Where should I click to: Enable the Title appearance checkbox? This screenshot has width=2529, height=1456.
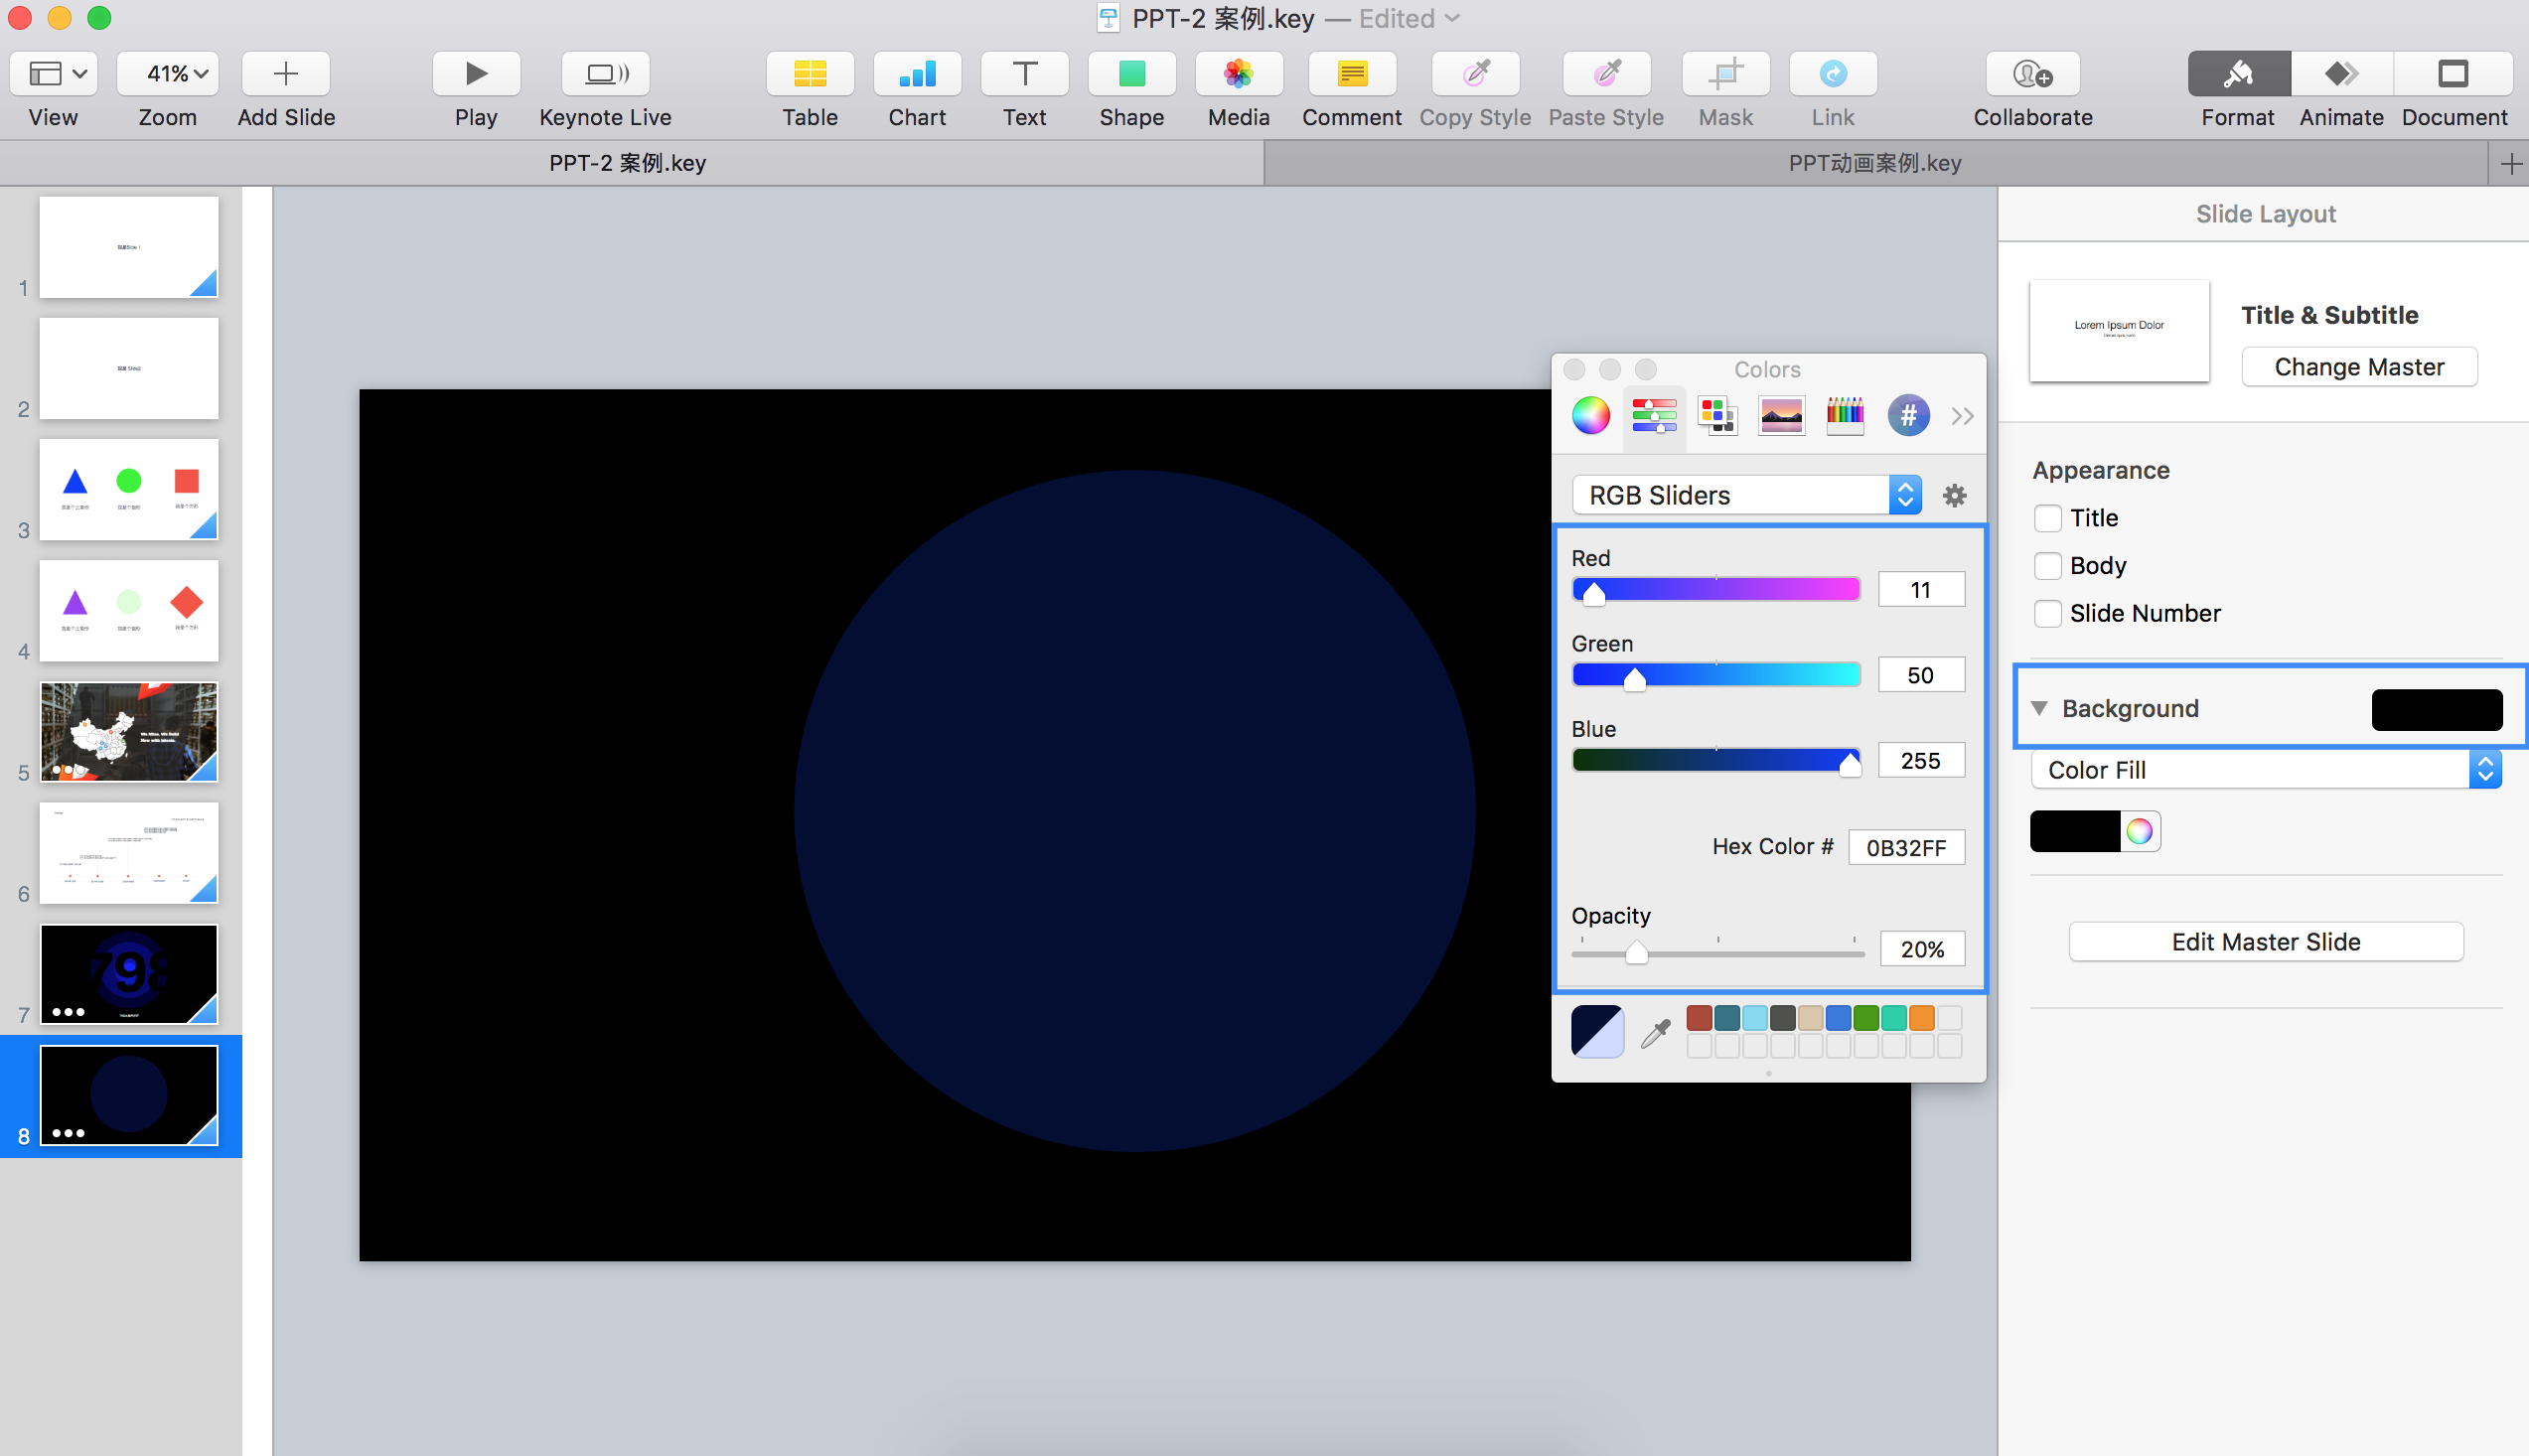[x=2047, y=518]
